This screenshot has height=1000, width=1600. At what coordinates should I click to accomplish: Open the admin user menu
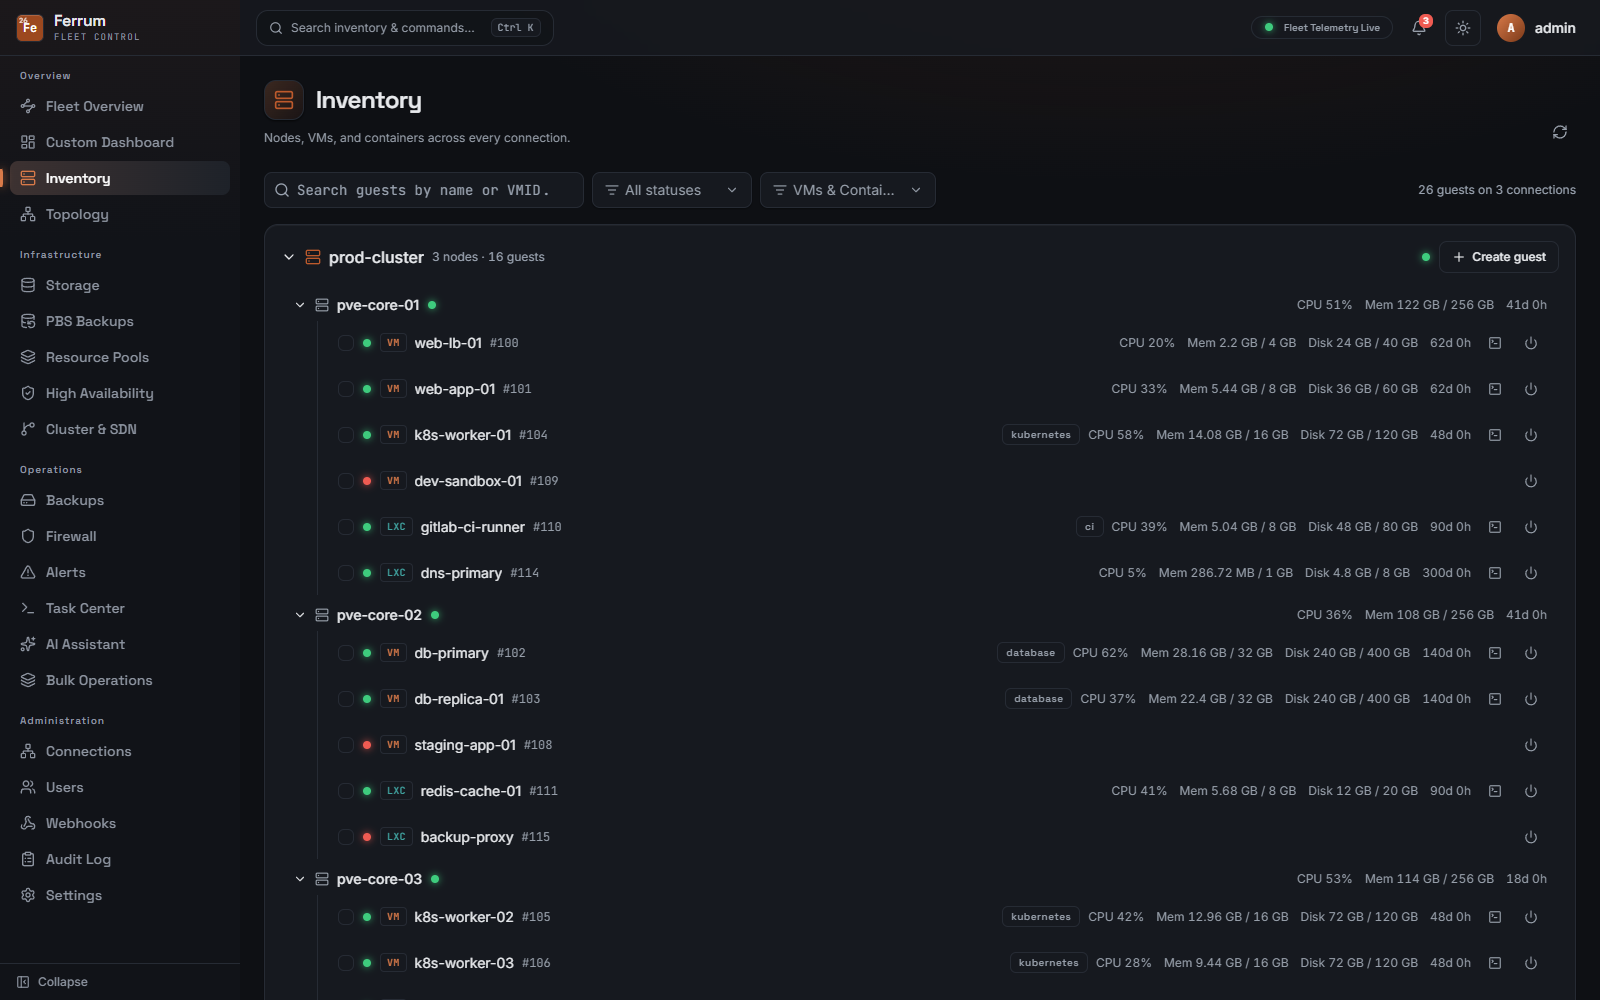click(1537, 28)
